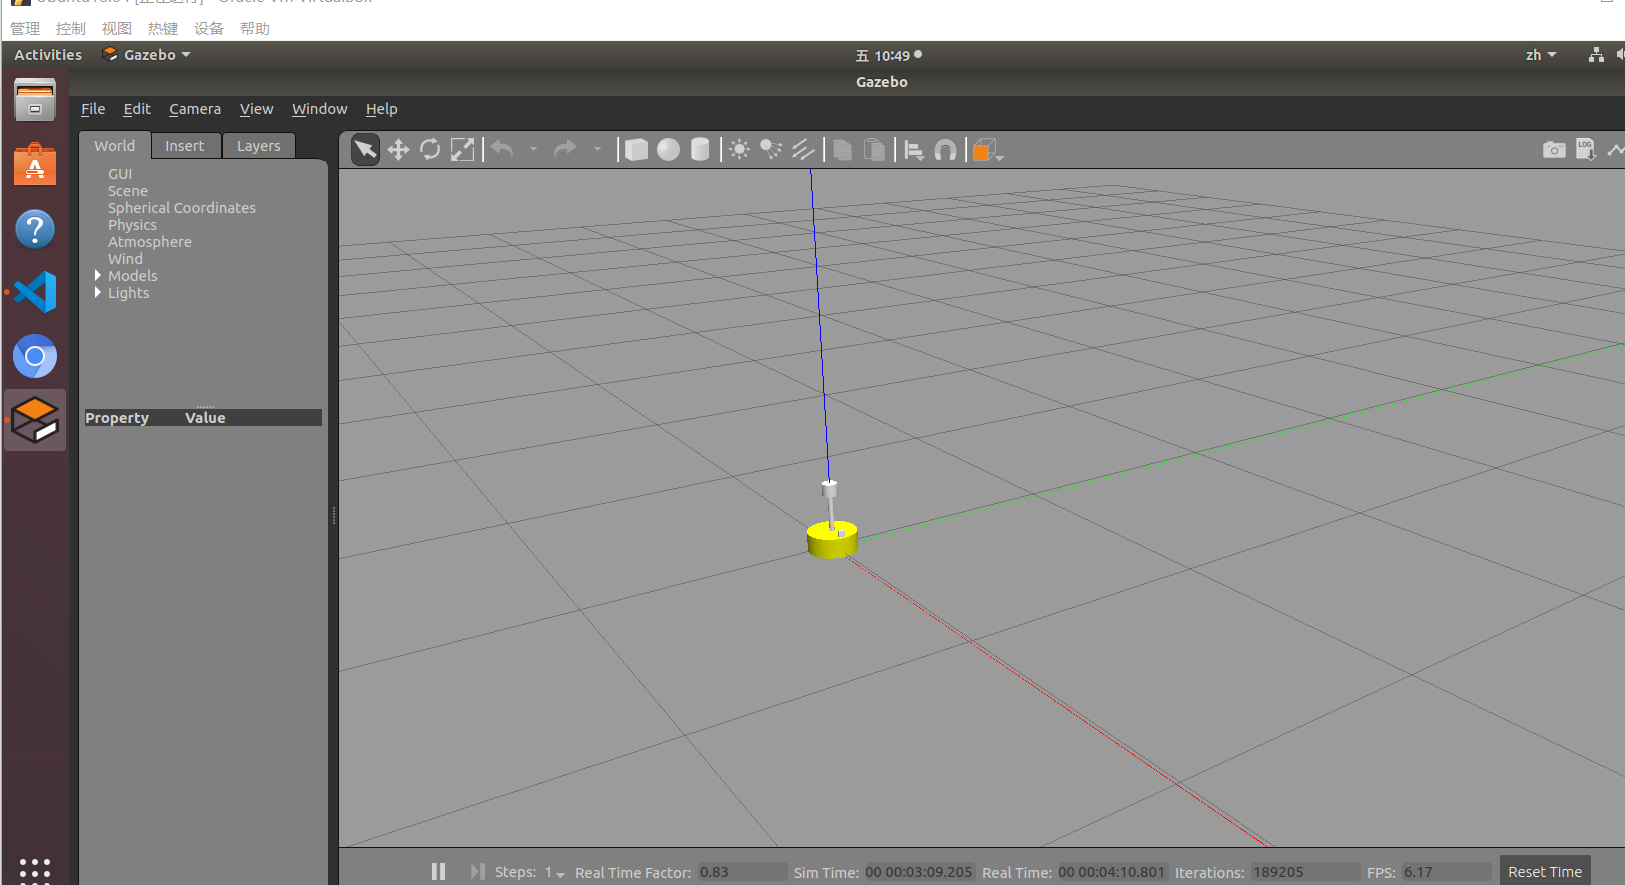Select Atmosphere in the world tree
Viewport: 1625px width, 885px height.
click(x=150, y=242)
